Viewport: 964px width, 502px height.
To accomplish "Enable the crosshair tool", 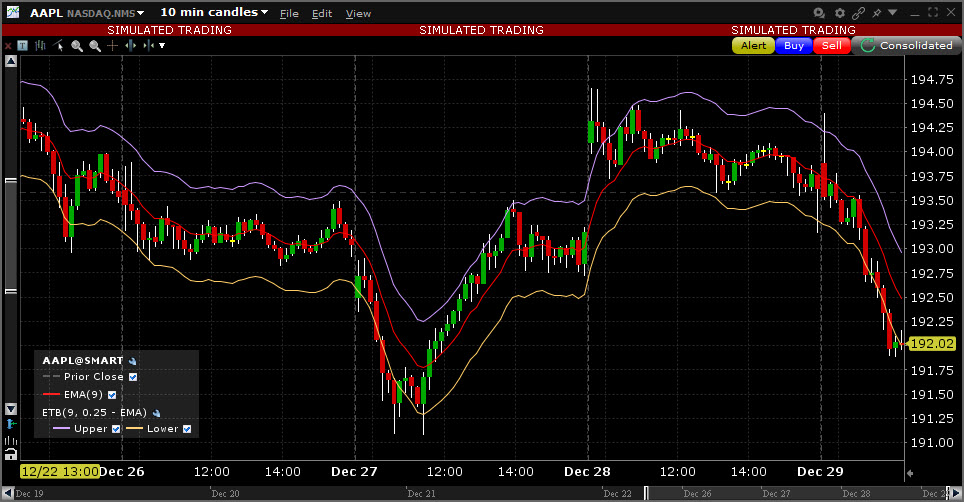I will (113, 45).
